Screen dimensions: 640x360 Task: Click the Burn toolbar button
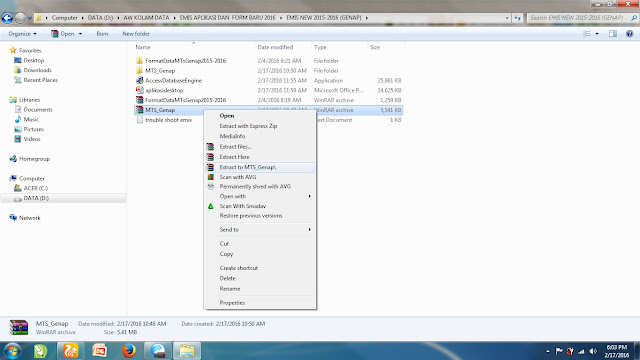[102, 34]
